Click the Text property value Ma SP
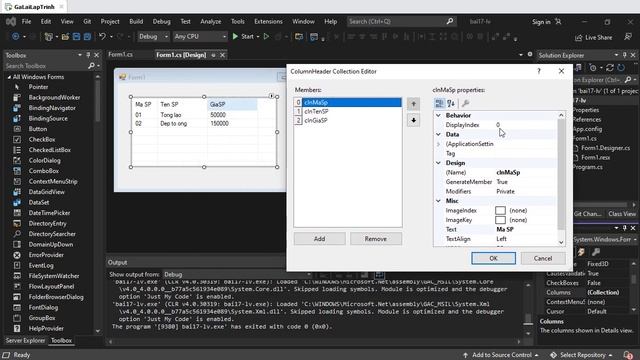Screen dimensions: 640x360 [505, 229]
